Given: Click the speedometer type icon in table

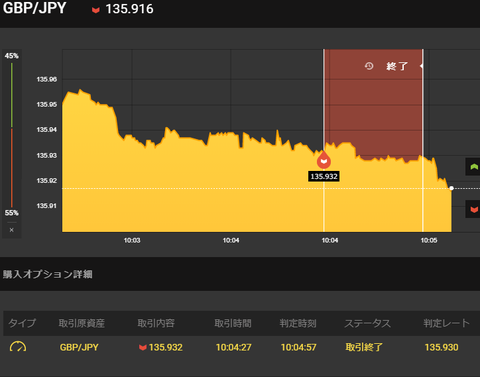Looking at the screenshot, I should point(18,347).
